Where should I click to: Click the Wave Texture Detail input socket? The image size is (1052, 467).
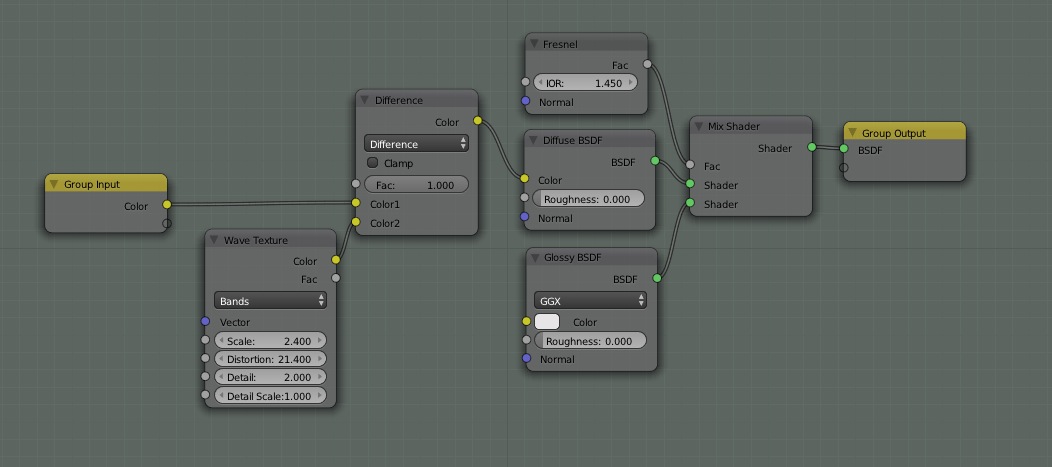(205, 376)
